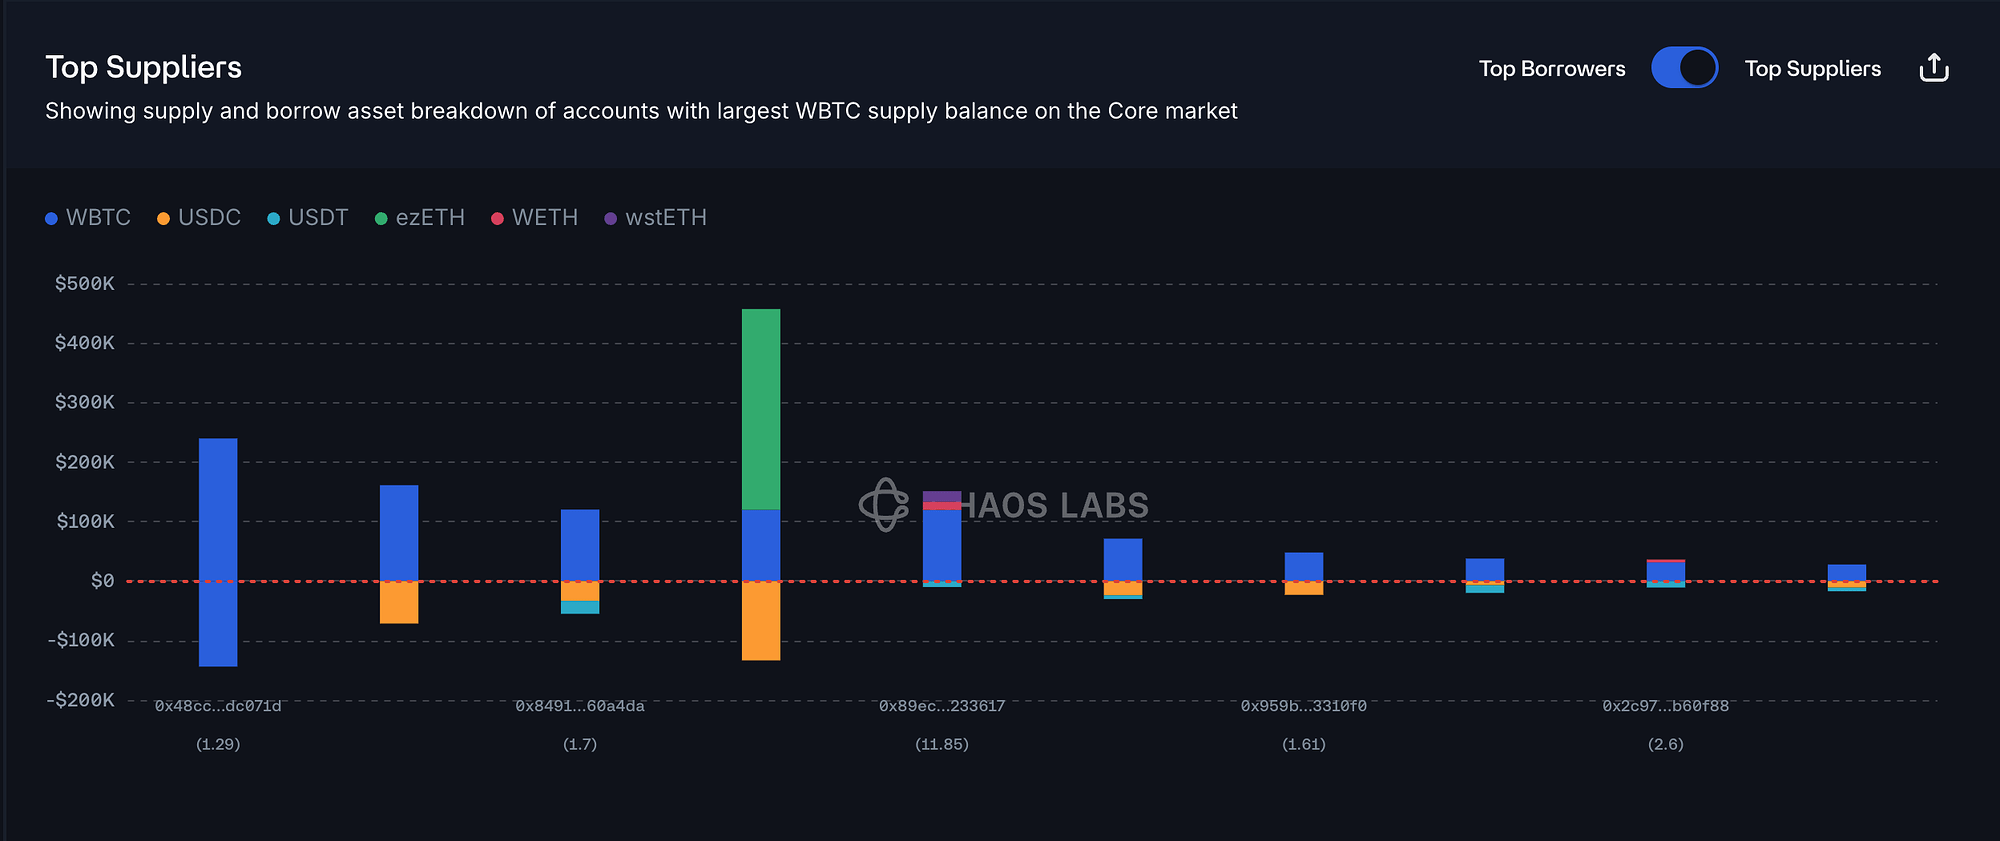This screenshot has height=841, width=2000.
Task: Click the purple wstETH bar segment
Action: (x=942, y=496)
